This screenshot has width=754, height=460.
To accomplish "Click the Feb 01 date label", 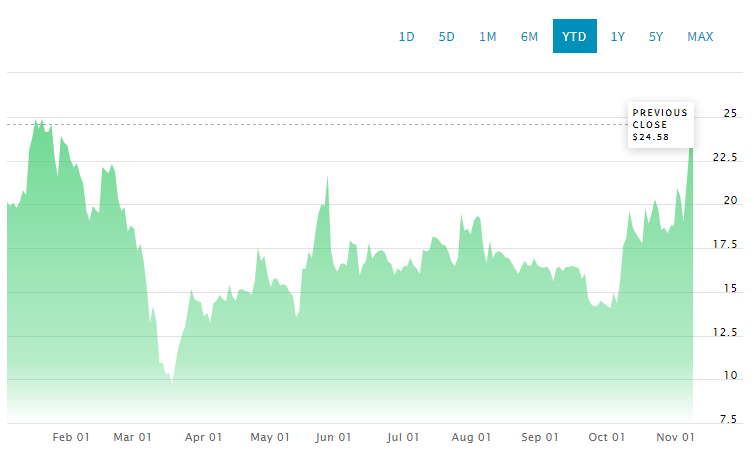I will (x=71, y=437).
